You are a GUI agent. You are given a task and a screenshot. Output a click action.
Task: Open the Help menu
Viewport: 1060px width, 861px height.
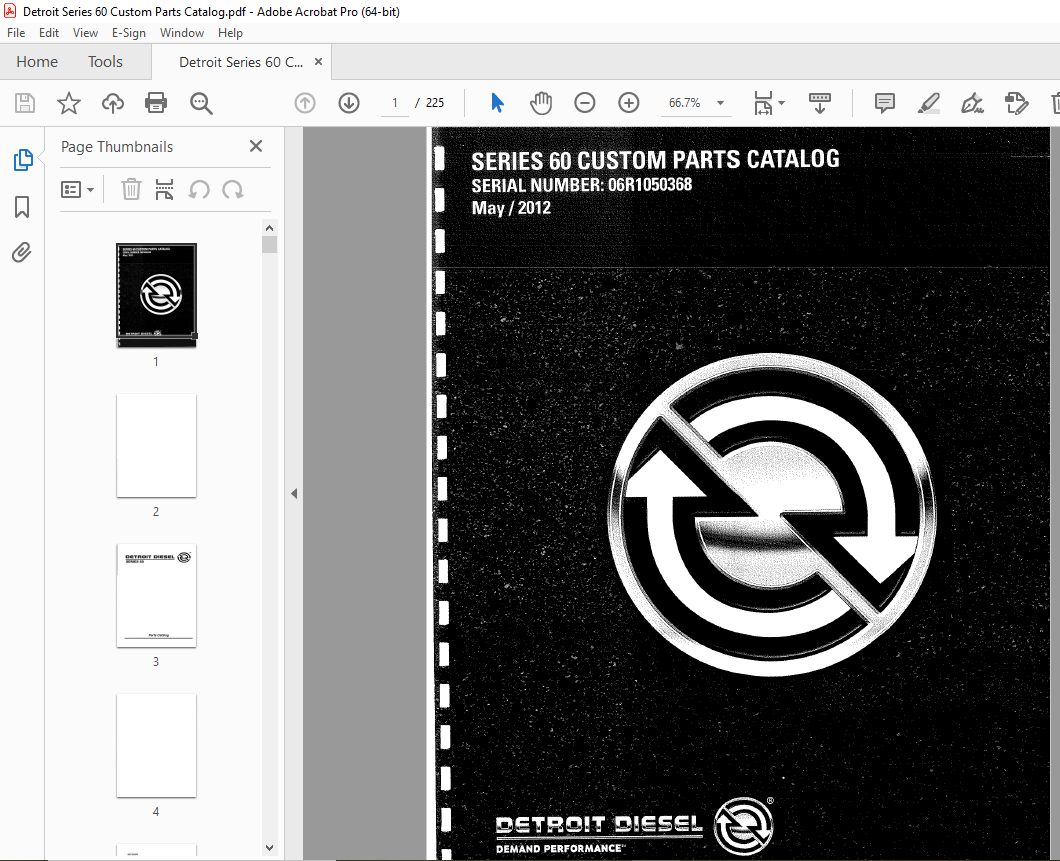[230, 32]
